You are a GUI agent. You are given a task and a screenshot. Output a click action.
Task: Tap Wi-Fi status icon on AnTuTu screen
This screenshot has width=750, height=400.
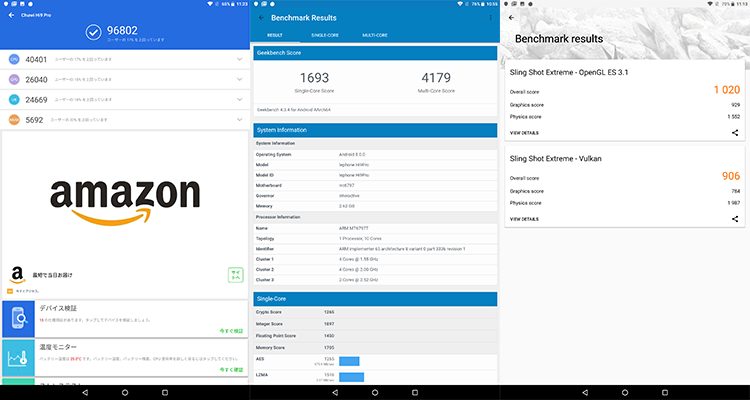[210, 4]
